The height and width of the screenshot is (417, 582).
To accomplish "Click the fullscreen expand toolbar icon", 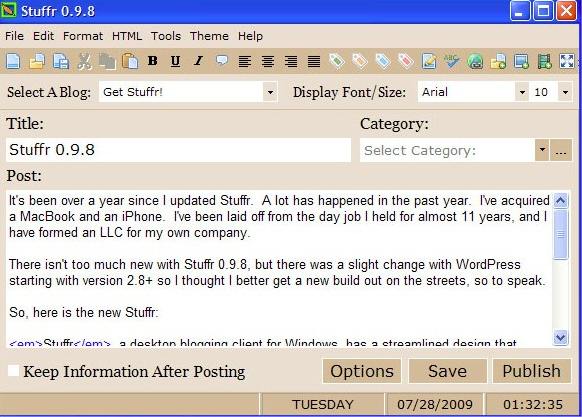I will pos(567,61).
